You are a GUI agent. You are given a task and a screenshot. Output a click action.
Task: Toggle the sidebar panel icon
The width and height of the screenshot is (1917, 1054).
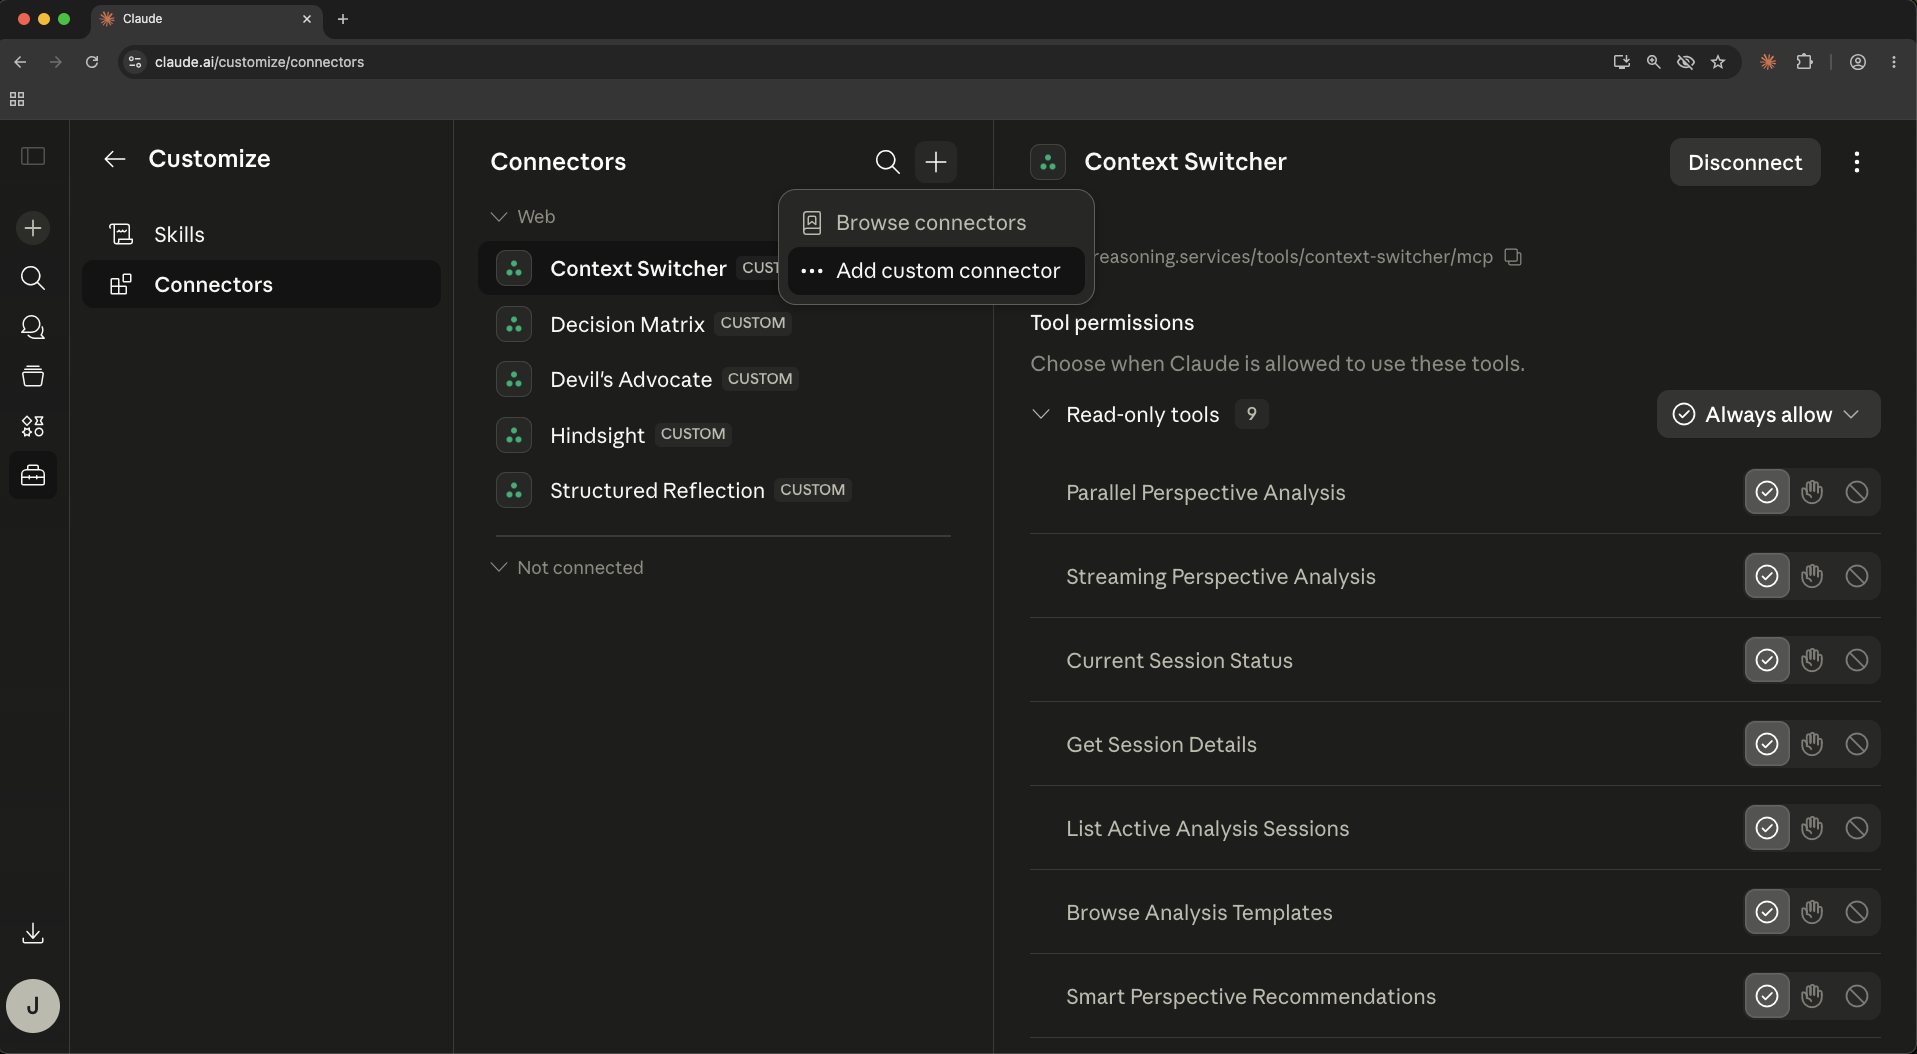[x=33, y=156]
